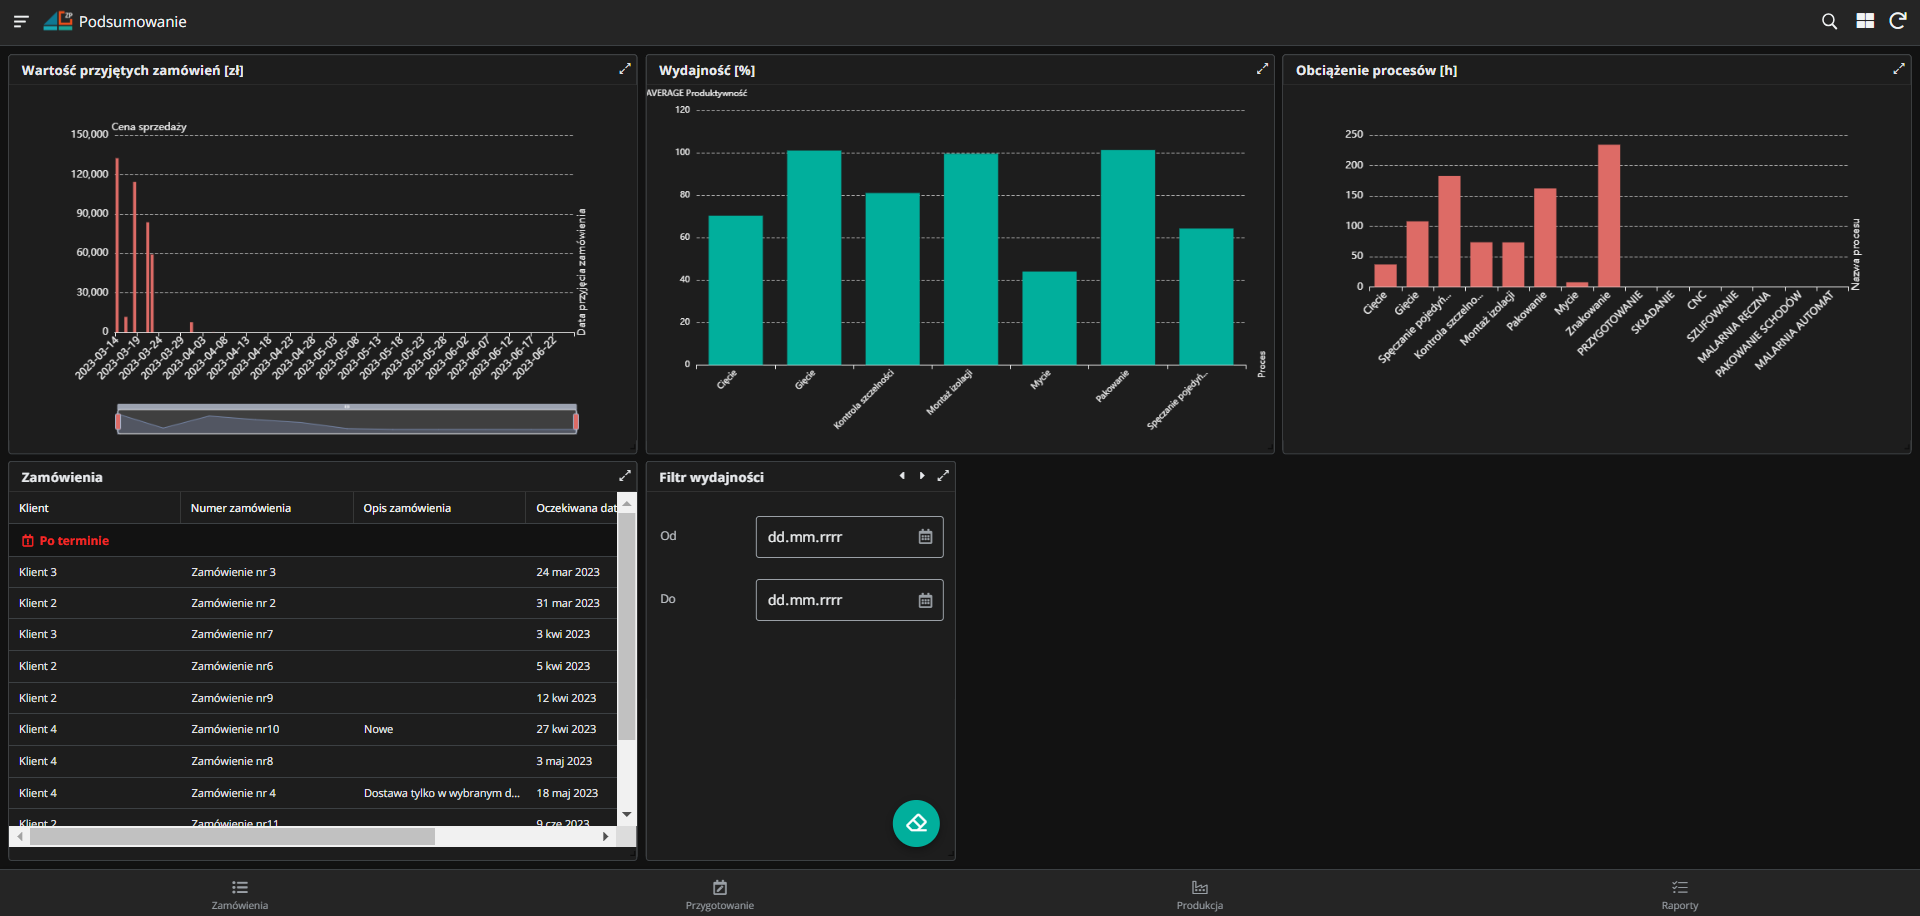Switch to the Zamówienia tab
Viewport: 1920px width, 916px height.
(x=240, y=894)
